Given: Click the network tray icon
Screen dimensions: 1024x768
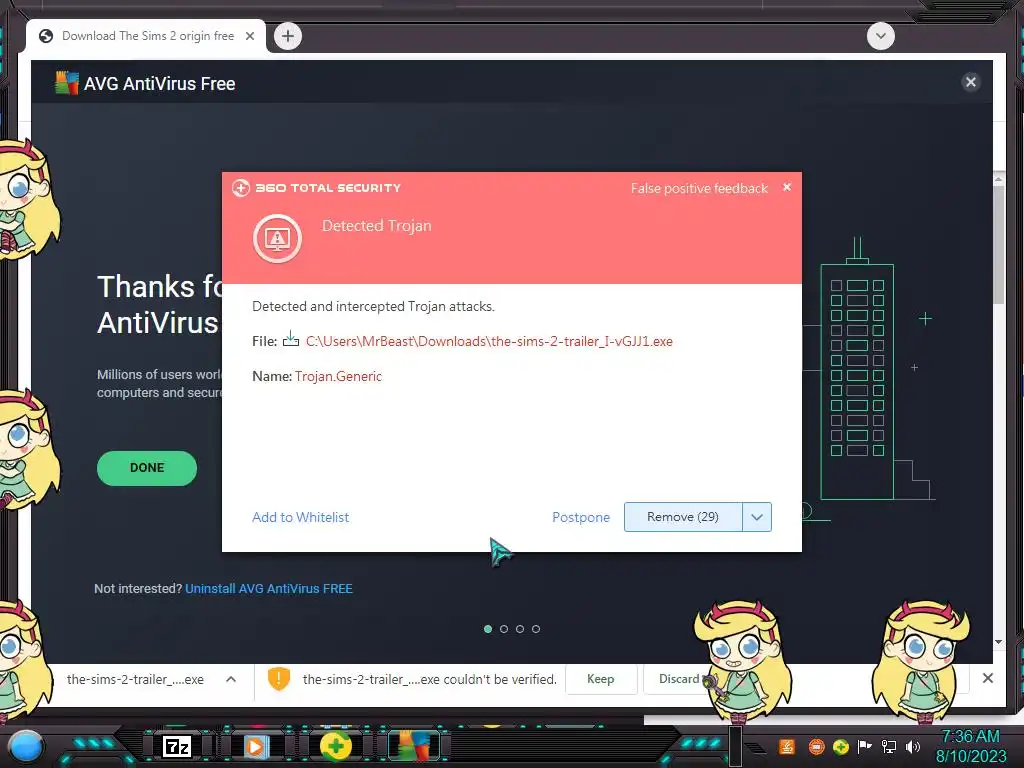Looking at the screenshot, I should point(889,746).
